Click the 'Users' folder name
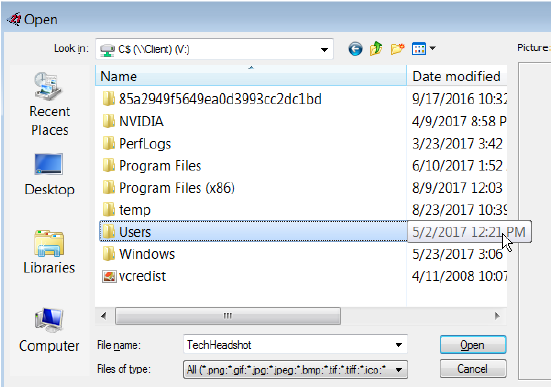Image resolution: width=552 pixels, height=388 pixels. (x=135, y=232)
